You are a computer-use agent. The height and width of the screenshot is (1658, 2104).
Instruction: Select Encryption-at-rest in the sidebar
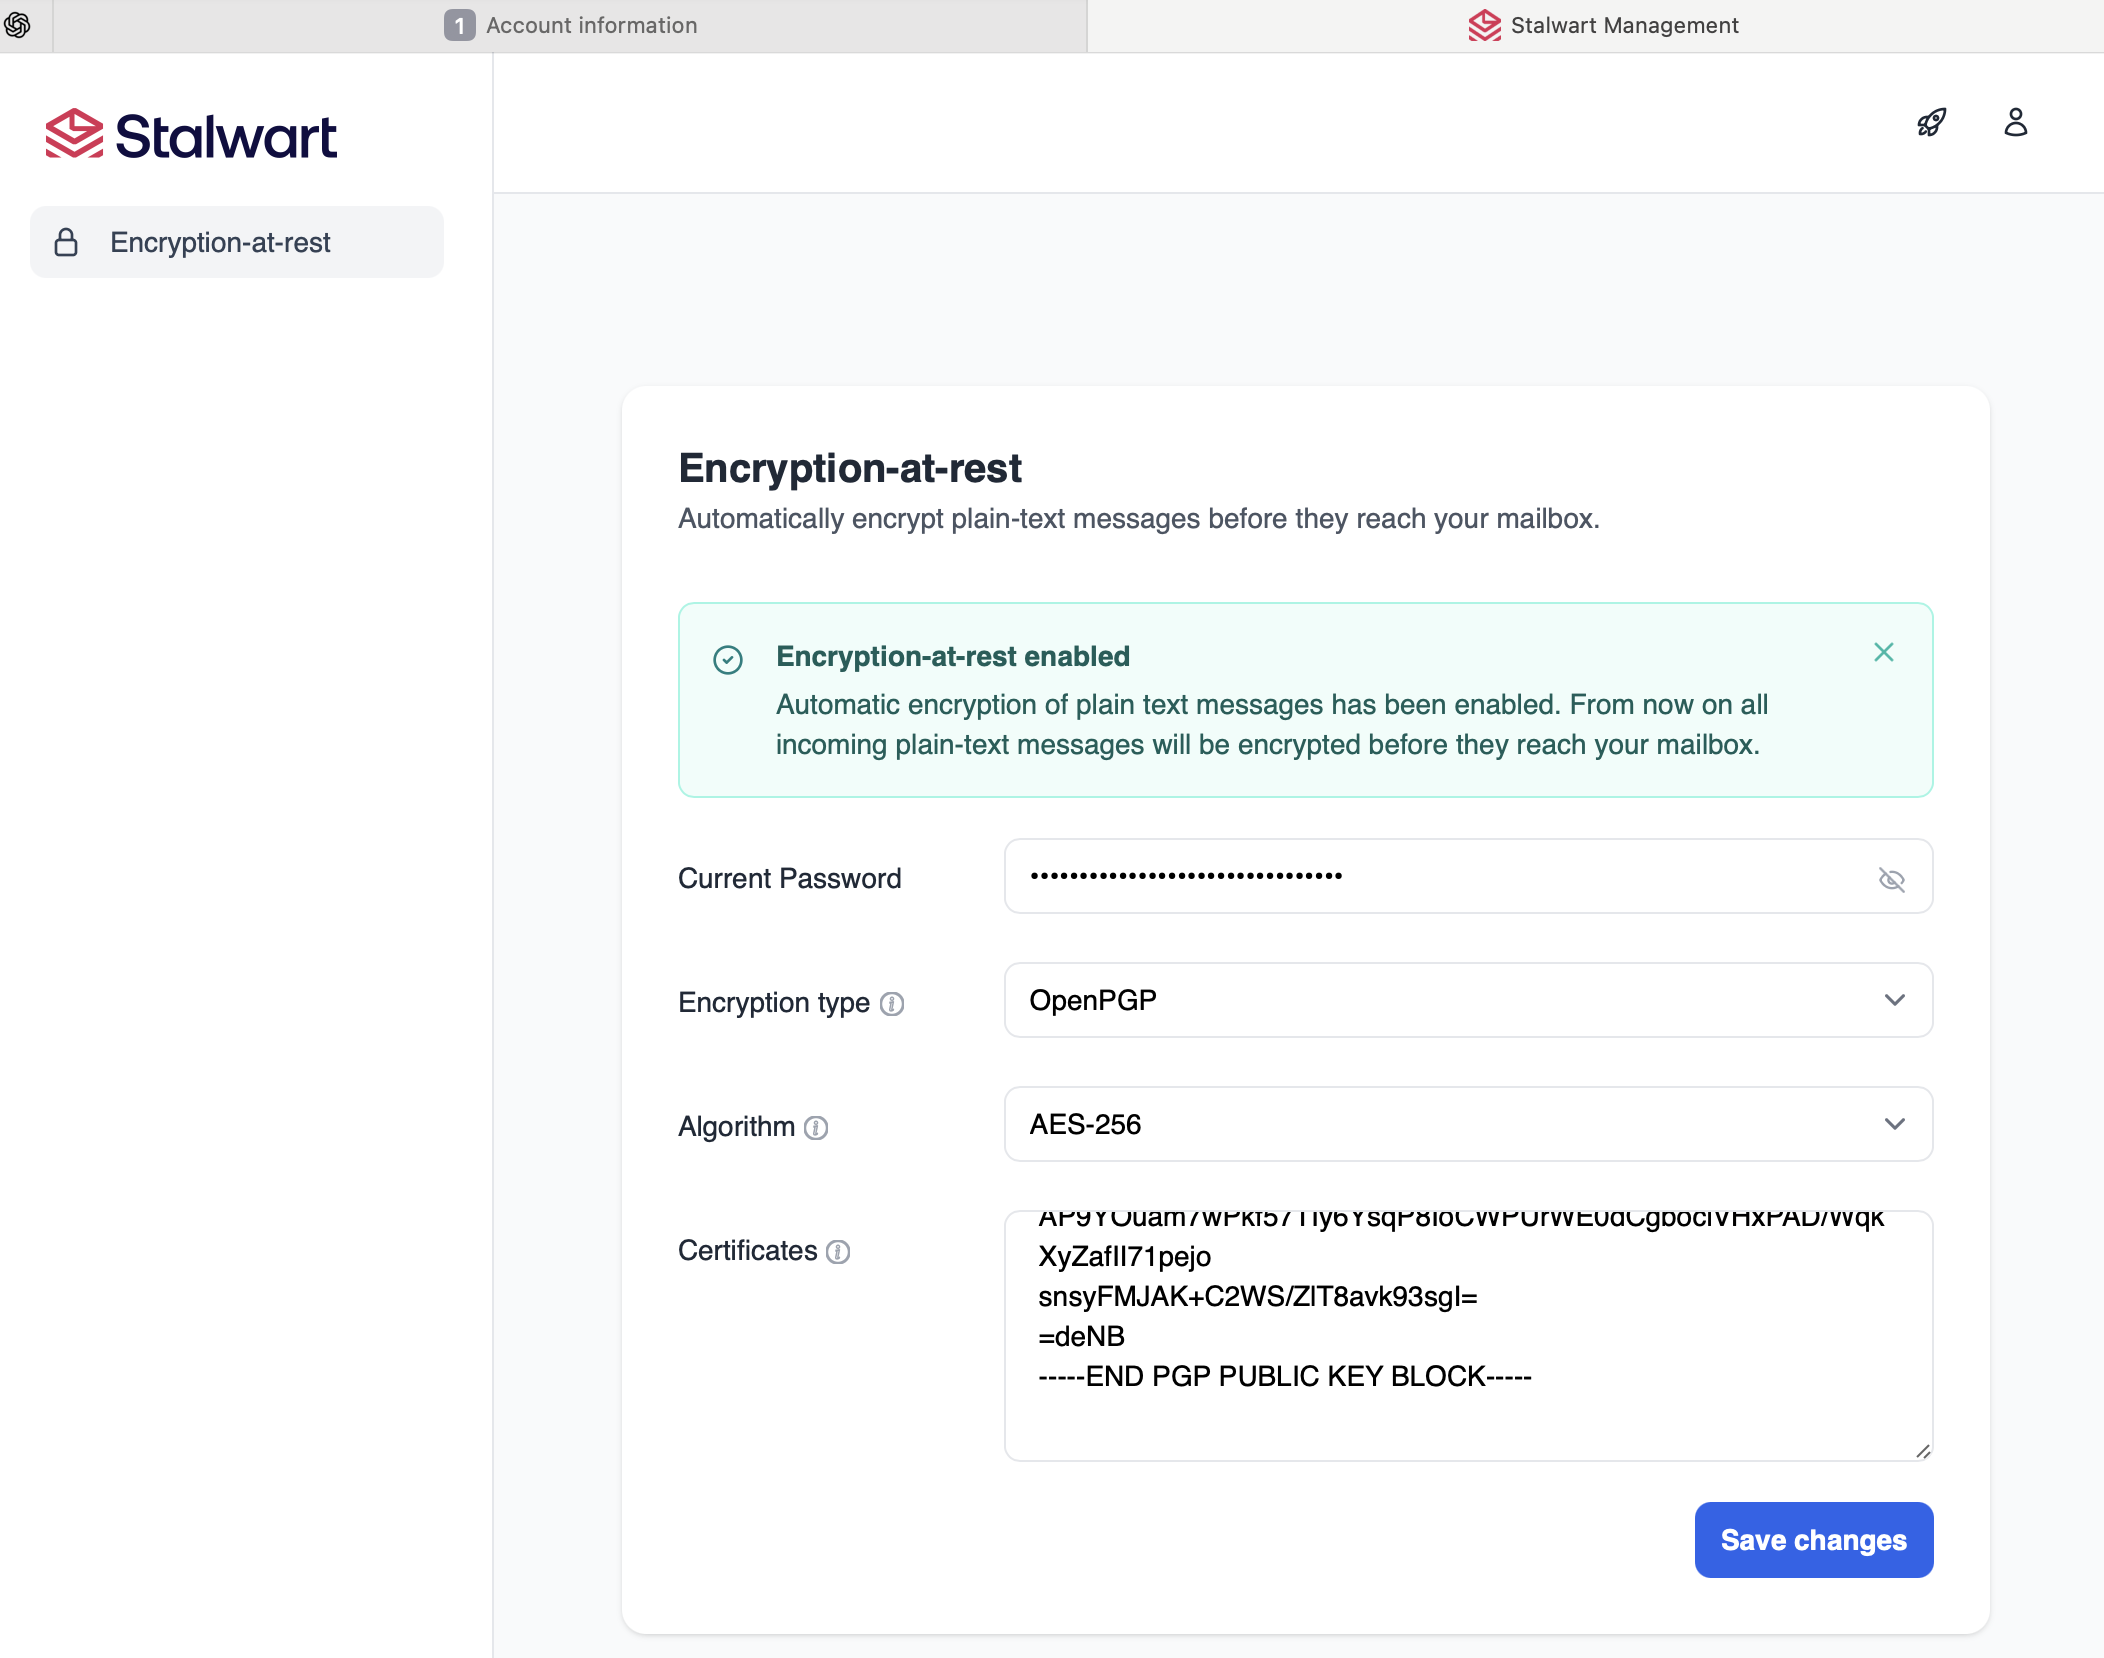pos(237,242)
